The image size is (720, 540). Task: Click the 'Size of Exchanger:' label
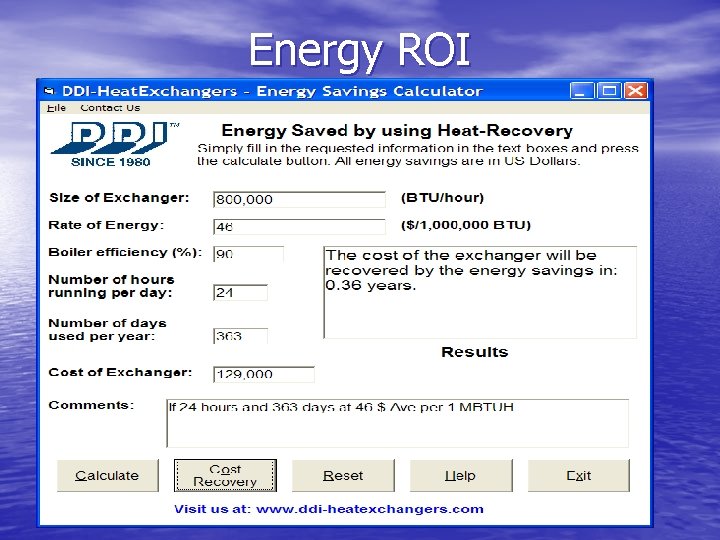(119, 198)
